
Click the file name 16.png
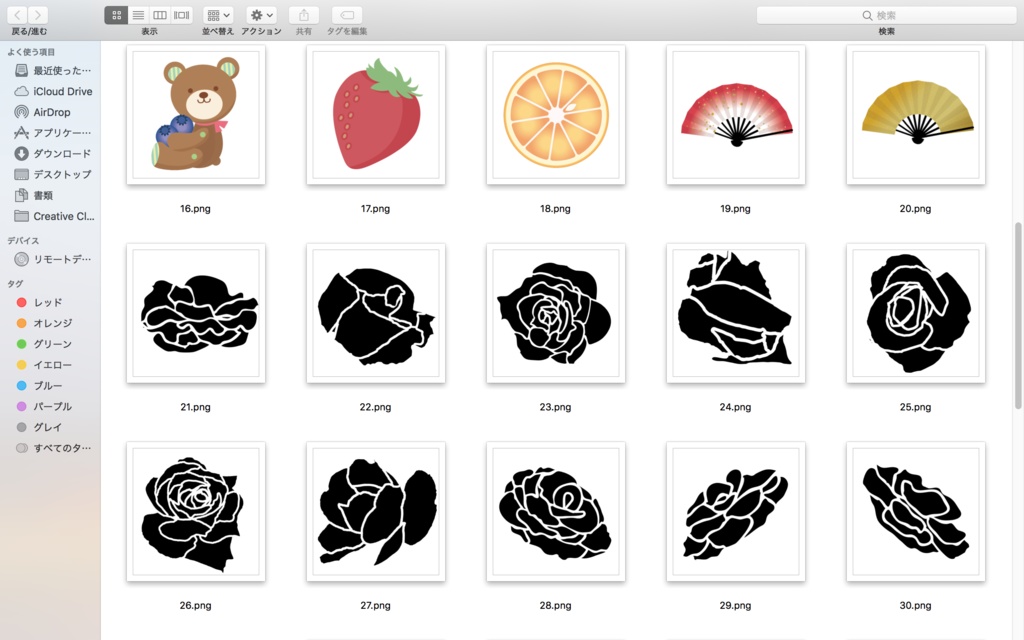pyautogui.click(x=195, y=209)
